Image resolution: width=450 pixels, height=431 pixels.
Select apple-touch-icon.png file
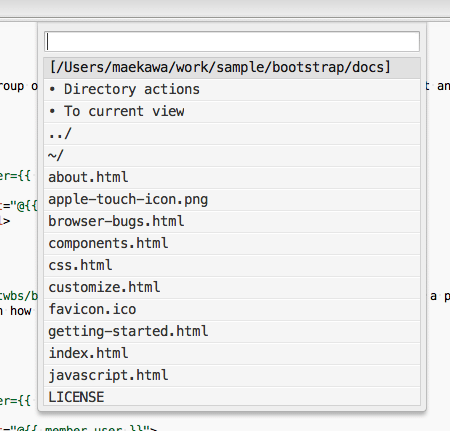tap(232, 200)
